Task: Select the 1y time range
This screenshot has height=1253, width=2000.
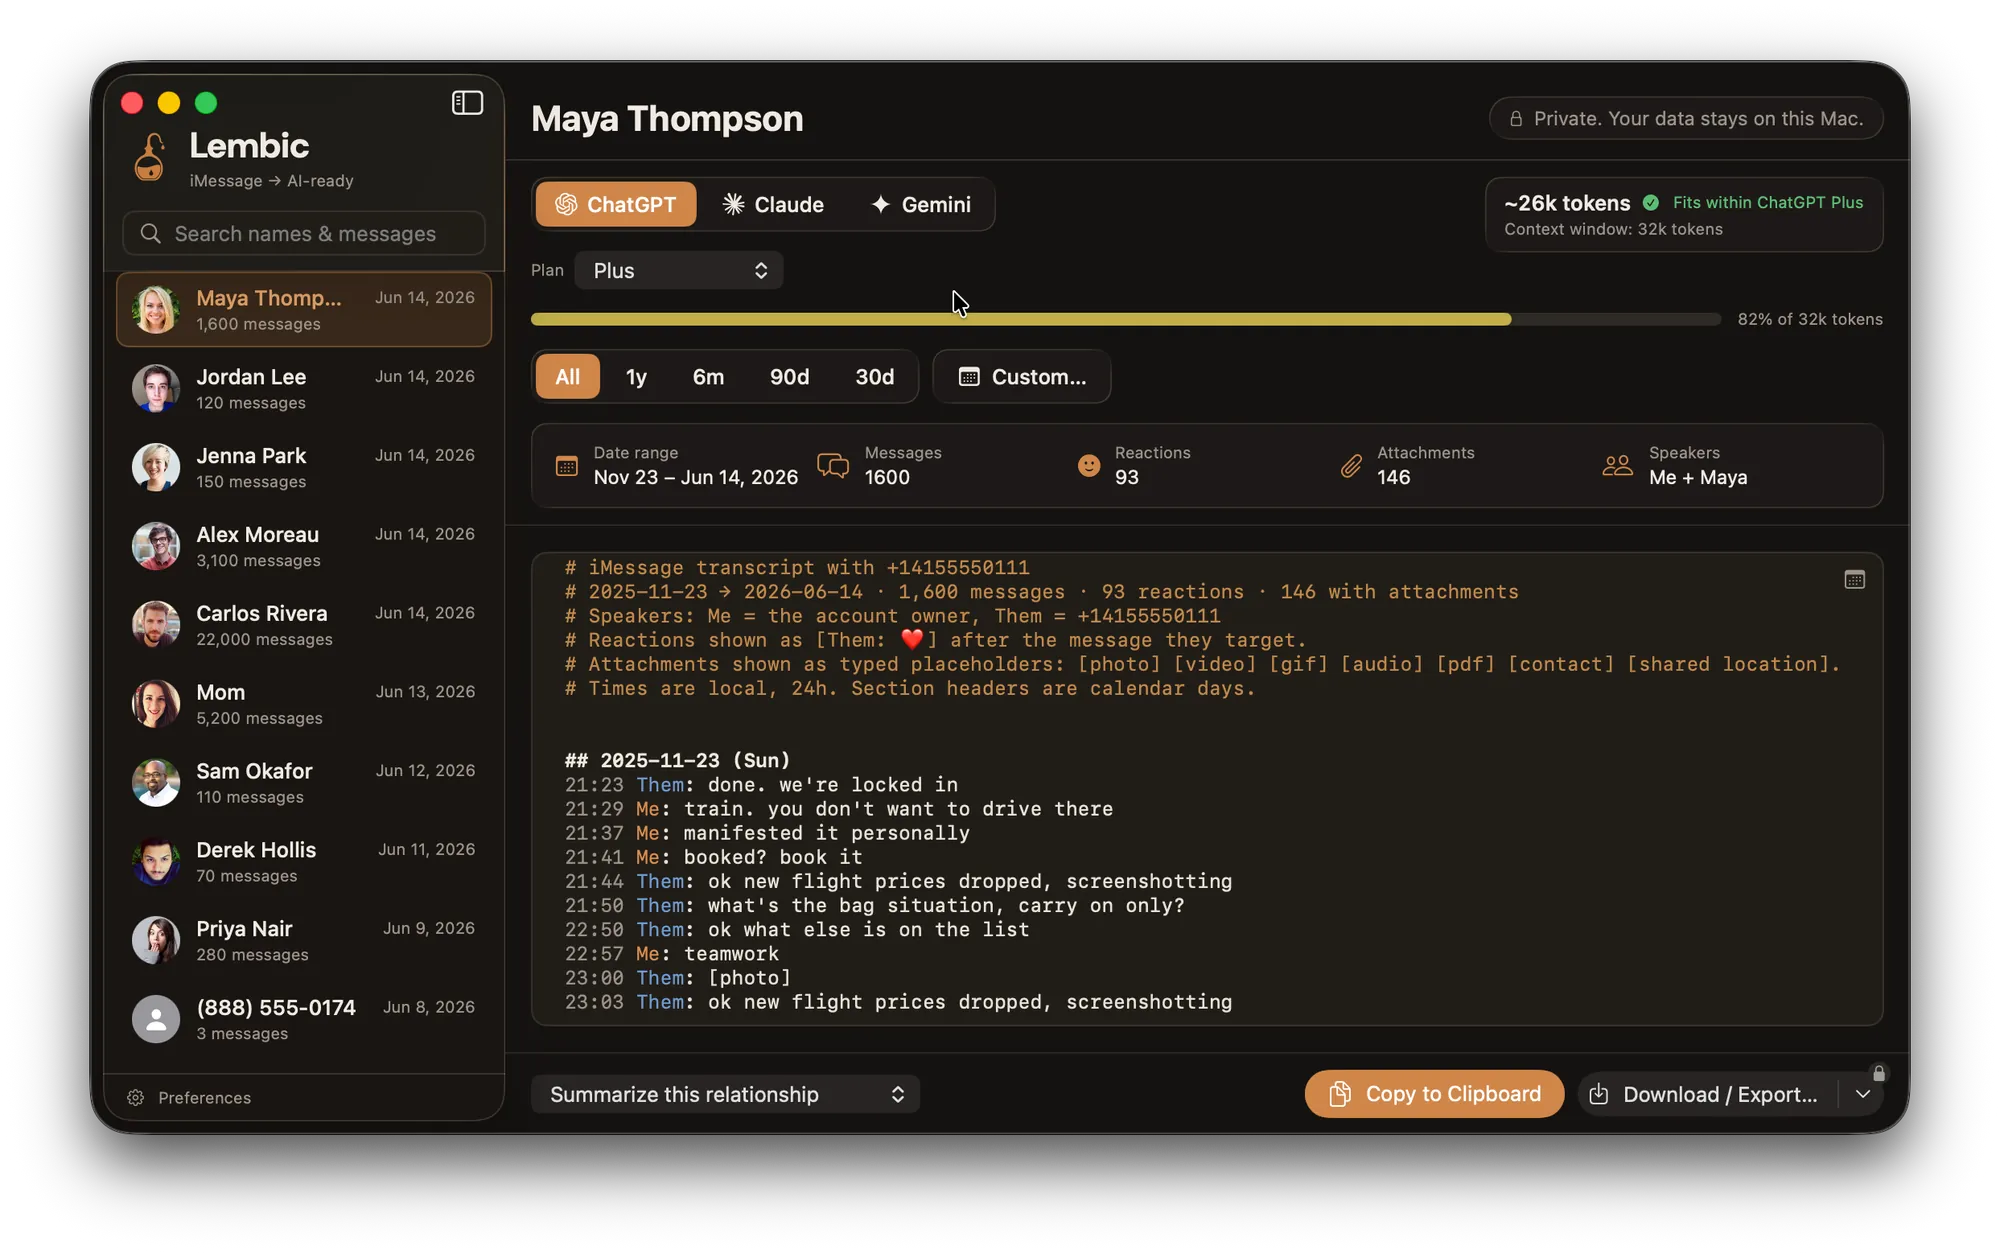Action: (637, 376)
